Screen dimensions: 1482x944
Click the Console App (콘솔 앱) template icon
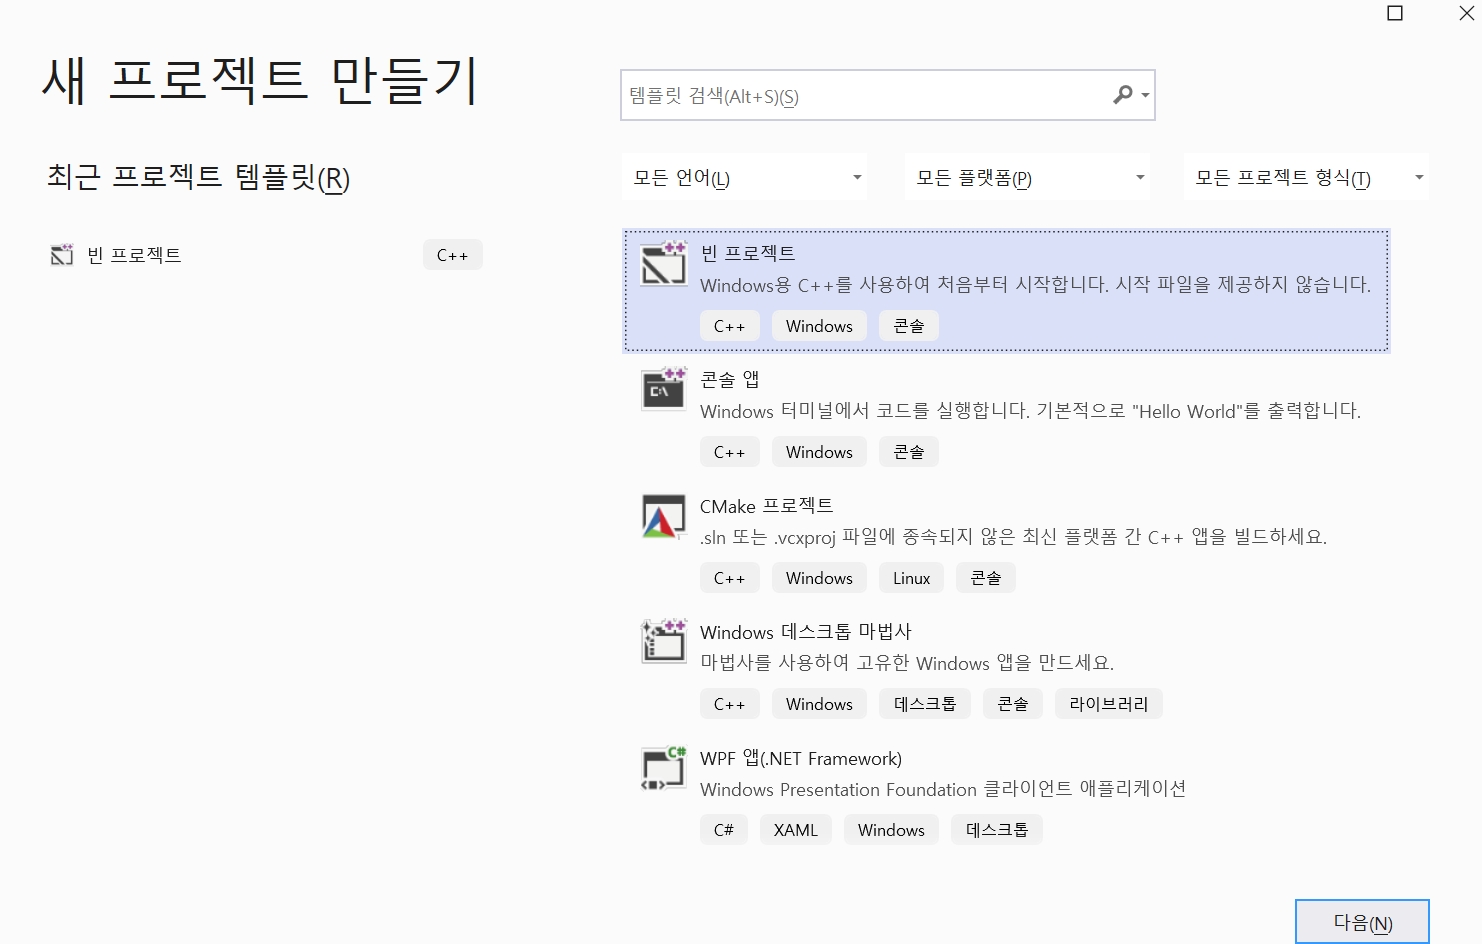pyautogui.click(x=663, y=389)
